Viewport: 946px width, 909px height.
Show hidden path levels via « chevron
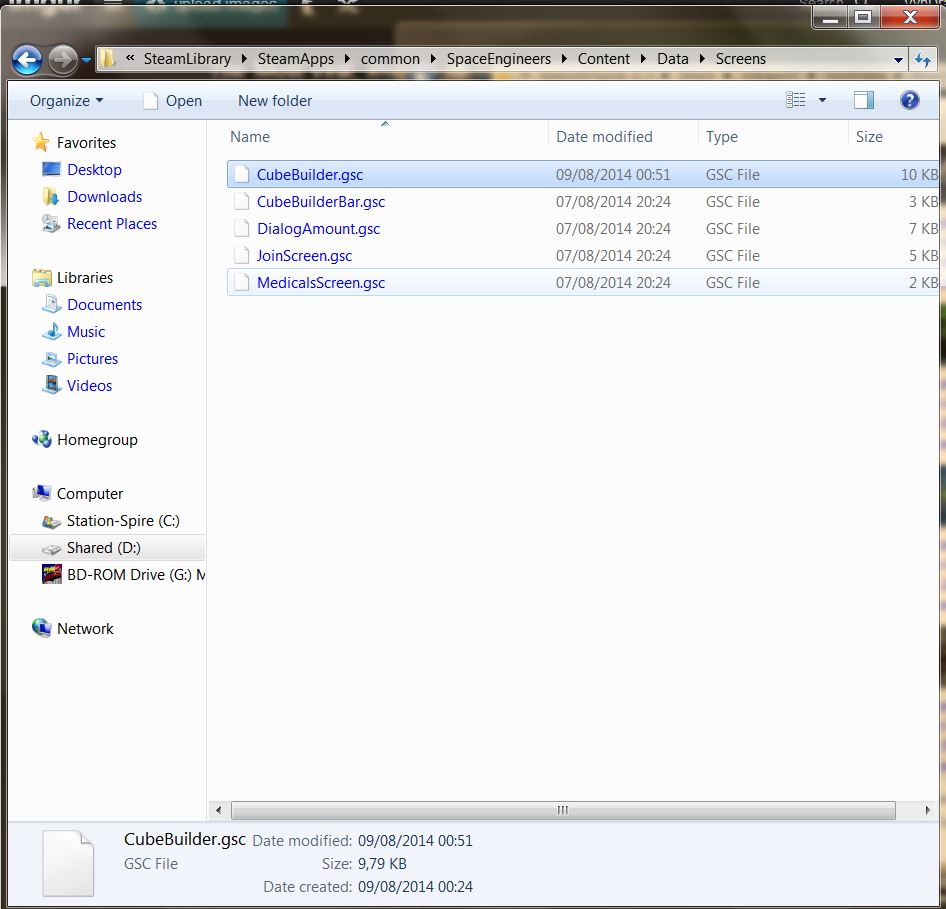130,59
